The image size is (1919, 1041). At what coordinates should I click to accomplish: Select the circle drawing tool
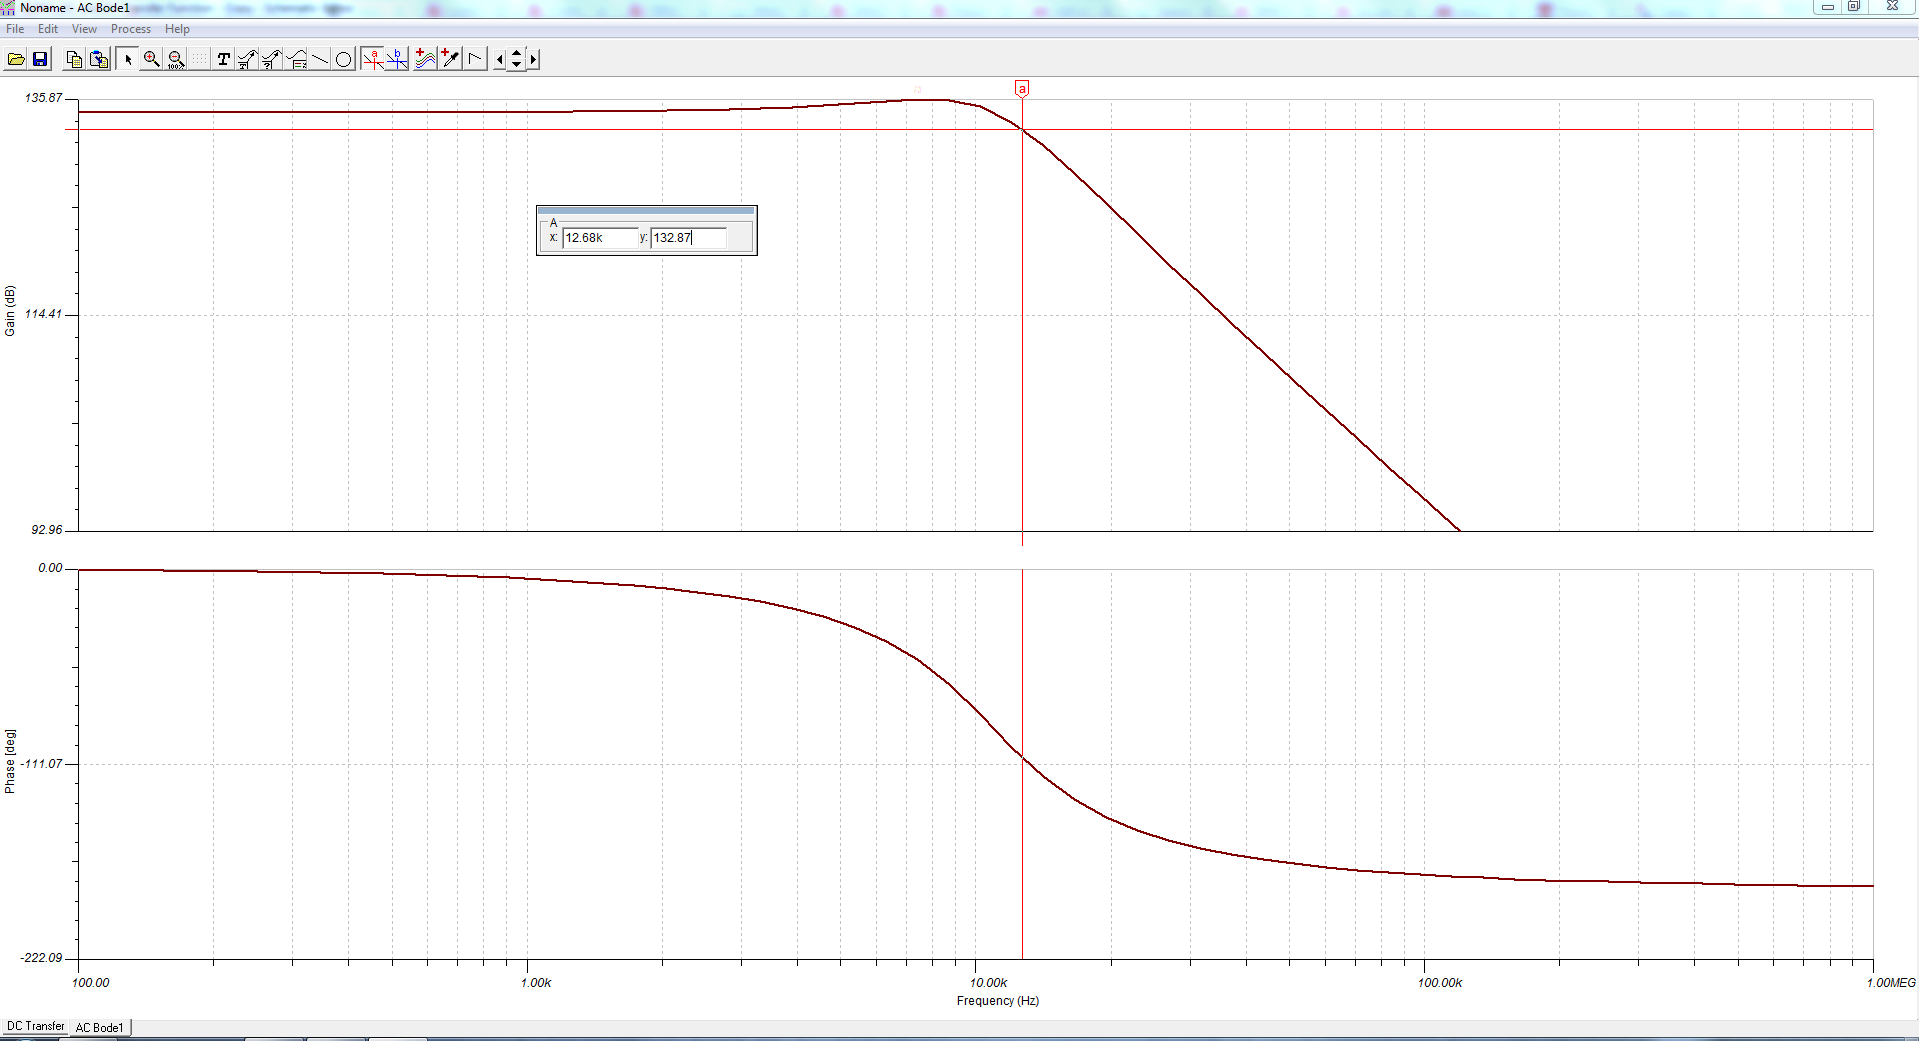(344, 59)
